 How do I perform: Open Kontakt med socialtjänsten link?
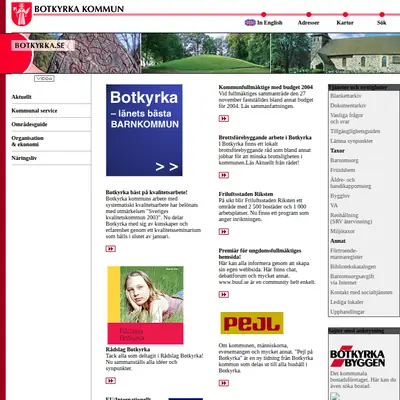[x=361, y=292]
